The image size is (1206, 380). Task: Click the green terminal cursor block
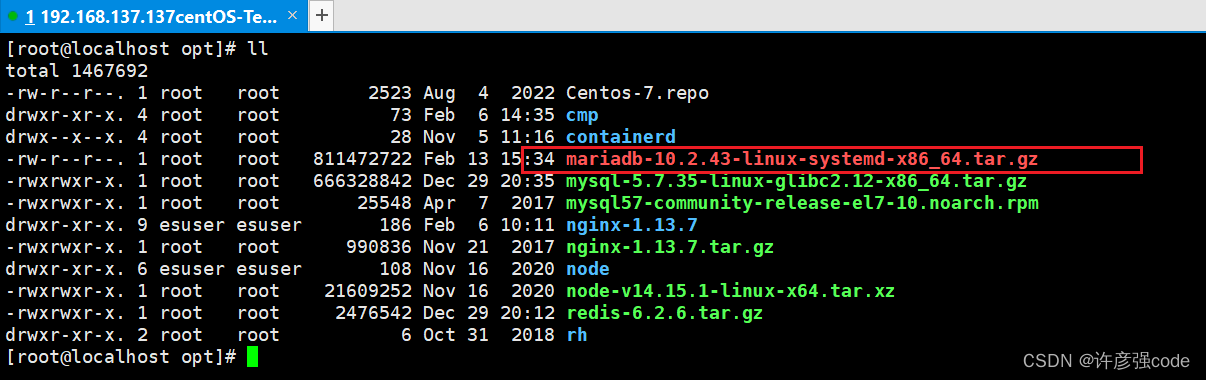(252, 357)
